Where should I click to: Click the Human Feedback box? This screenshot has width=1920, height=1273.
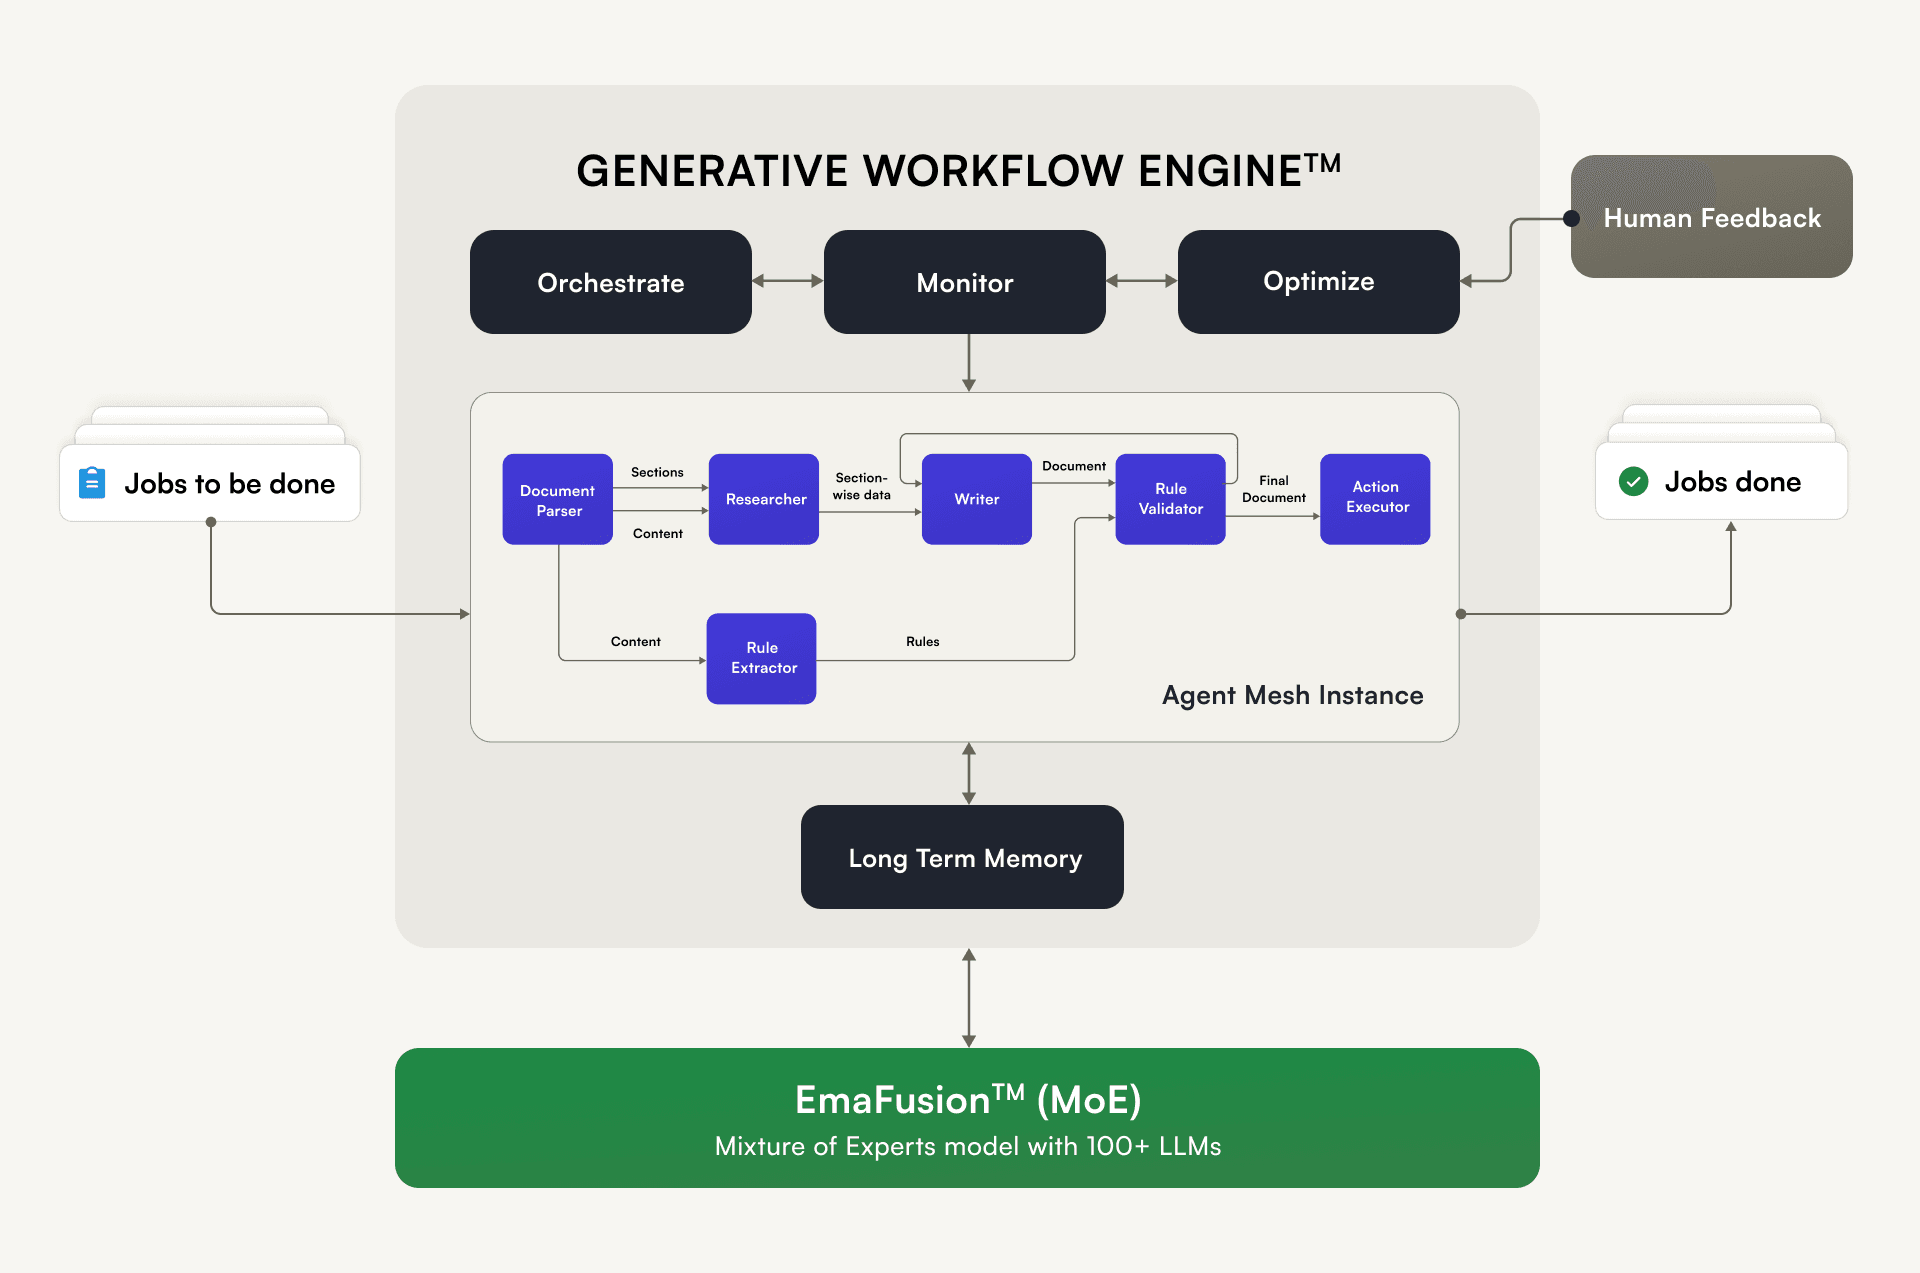pyautogui.click(x=1712, y=217)
